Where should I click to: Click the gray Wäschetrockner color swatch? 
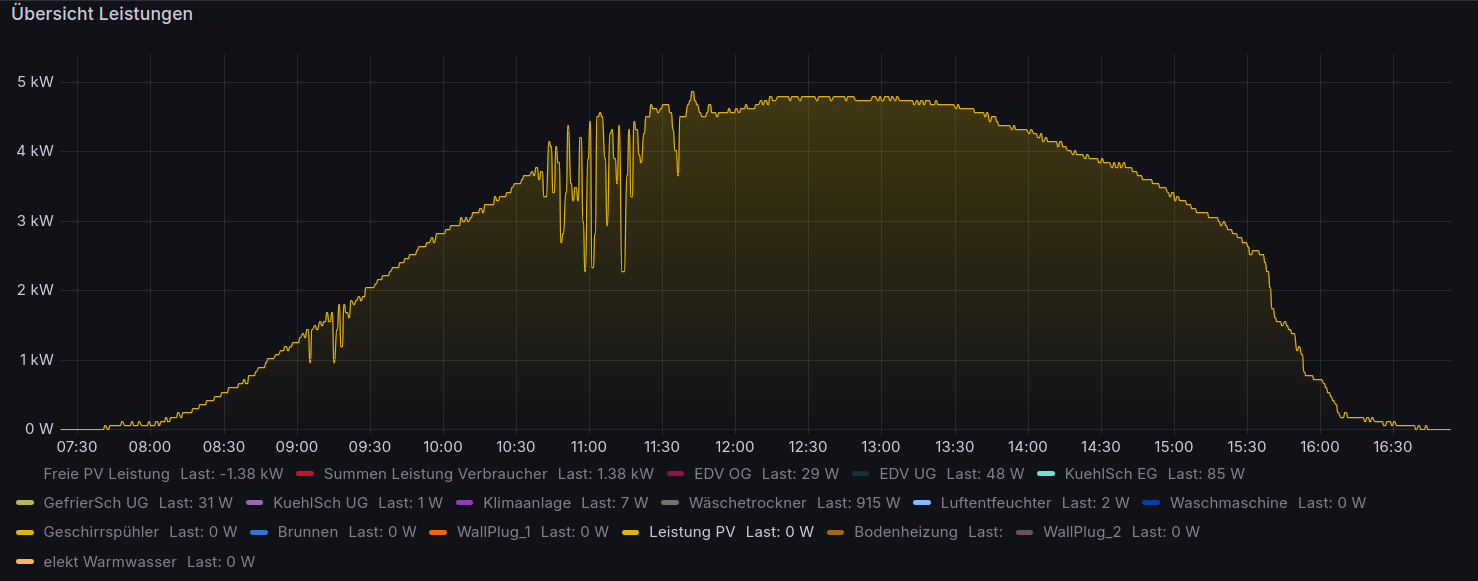670,503
